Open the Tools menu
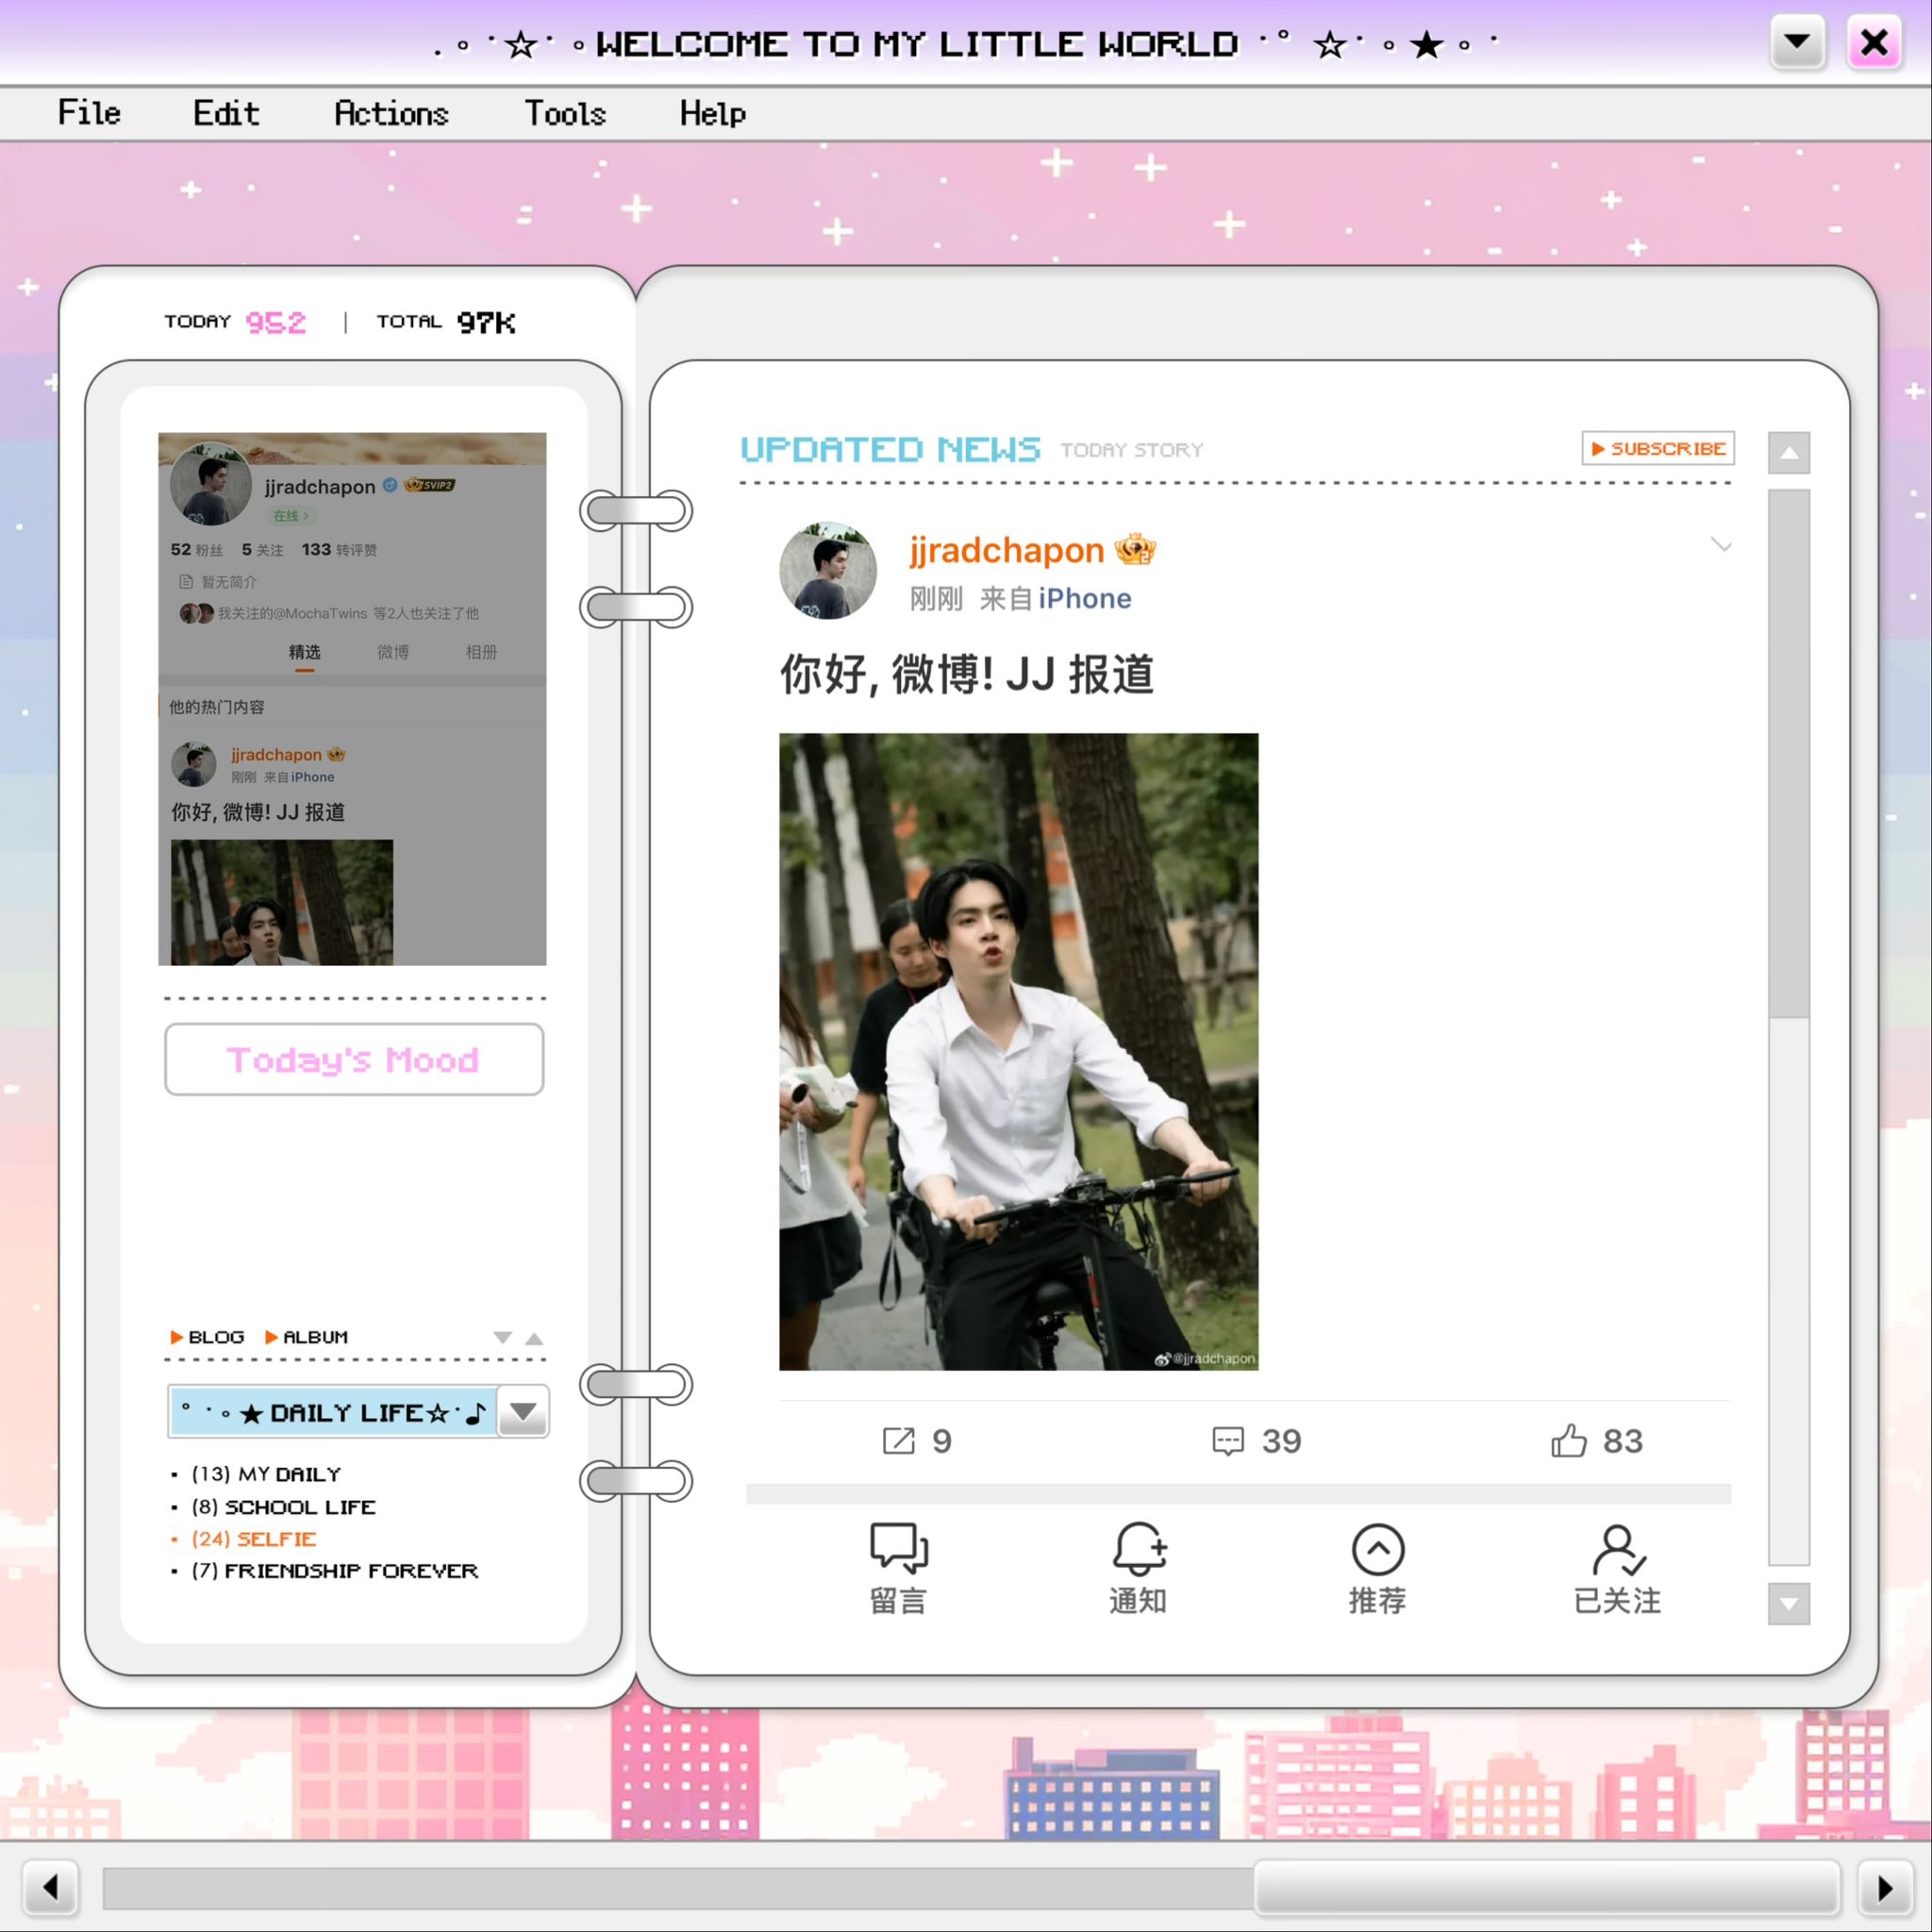1932x1932 pixels. click(x=565, y=113)
